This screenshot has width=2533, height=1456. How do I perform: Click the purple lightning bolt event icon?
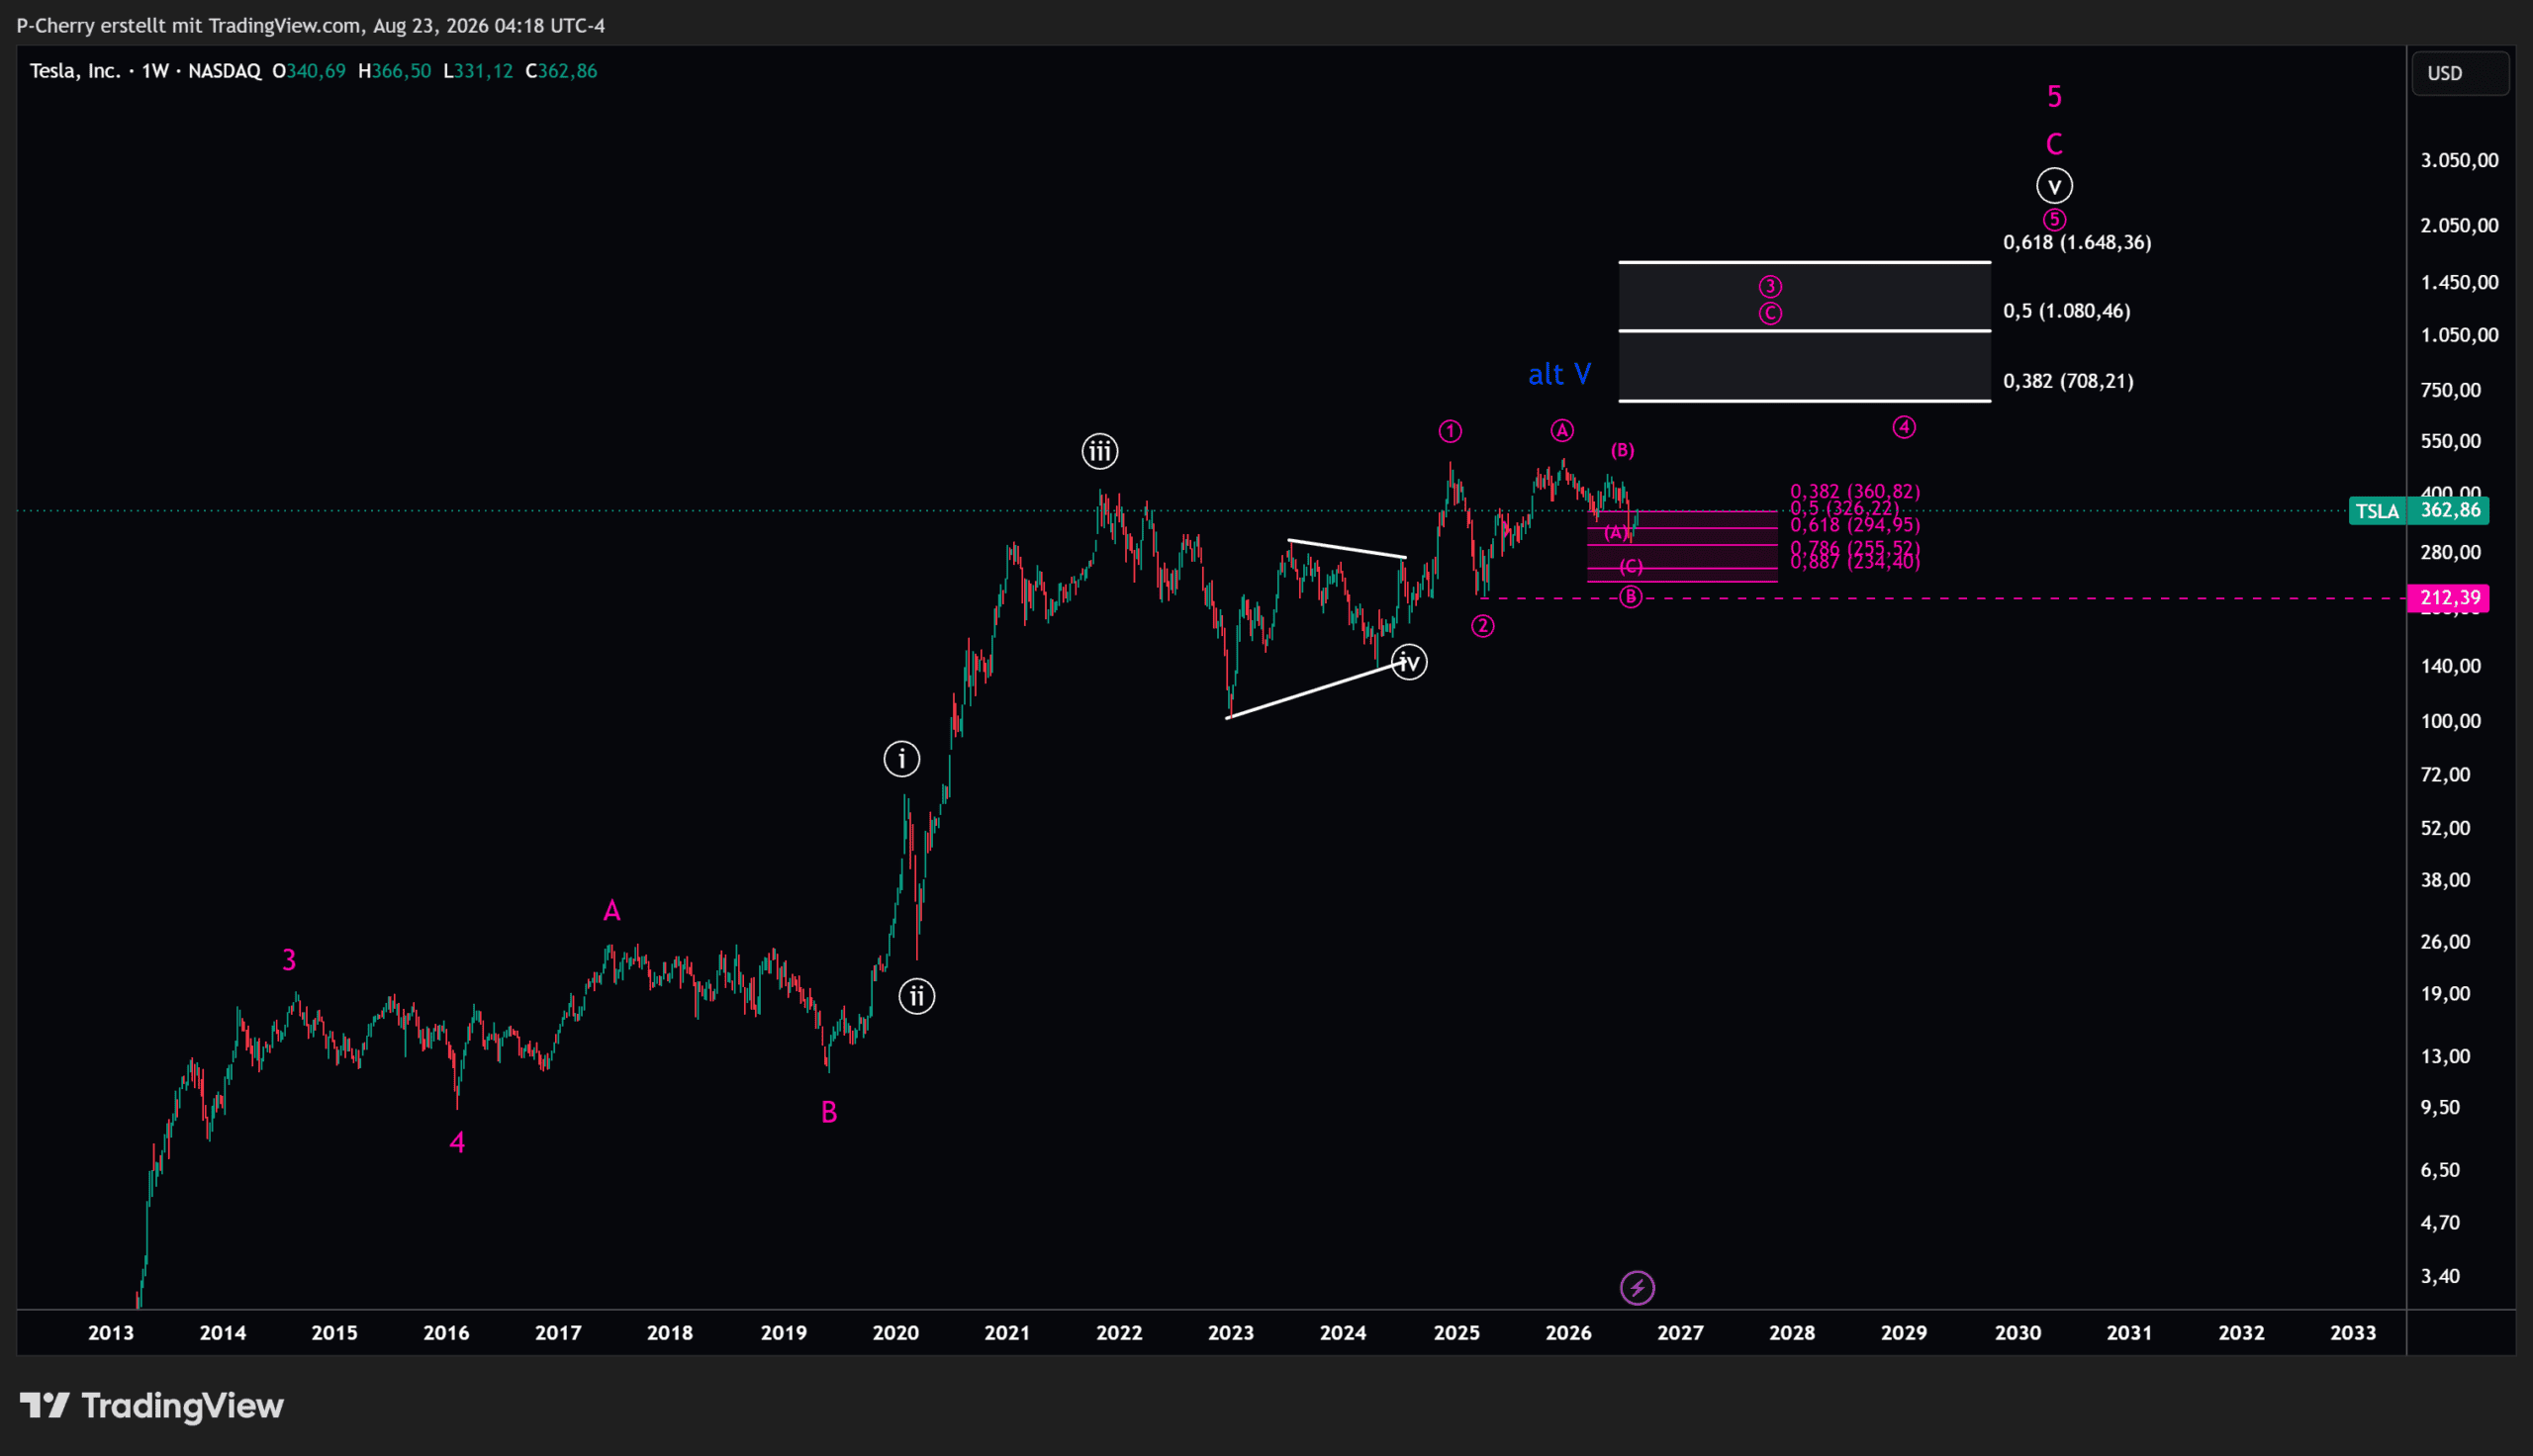point(1637,1288)
